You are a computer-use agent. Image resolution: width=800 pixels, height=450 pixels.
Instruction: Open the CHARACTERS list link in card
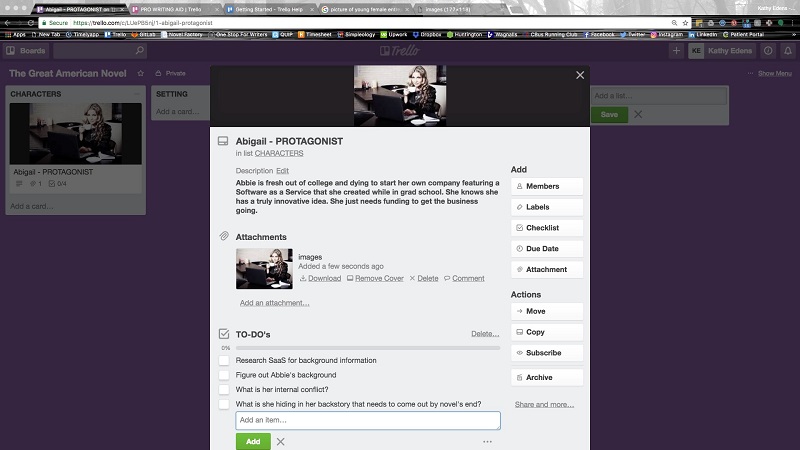click(279, 153)
